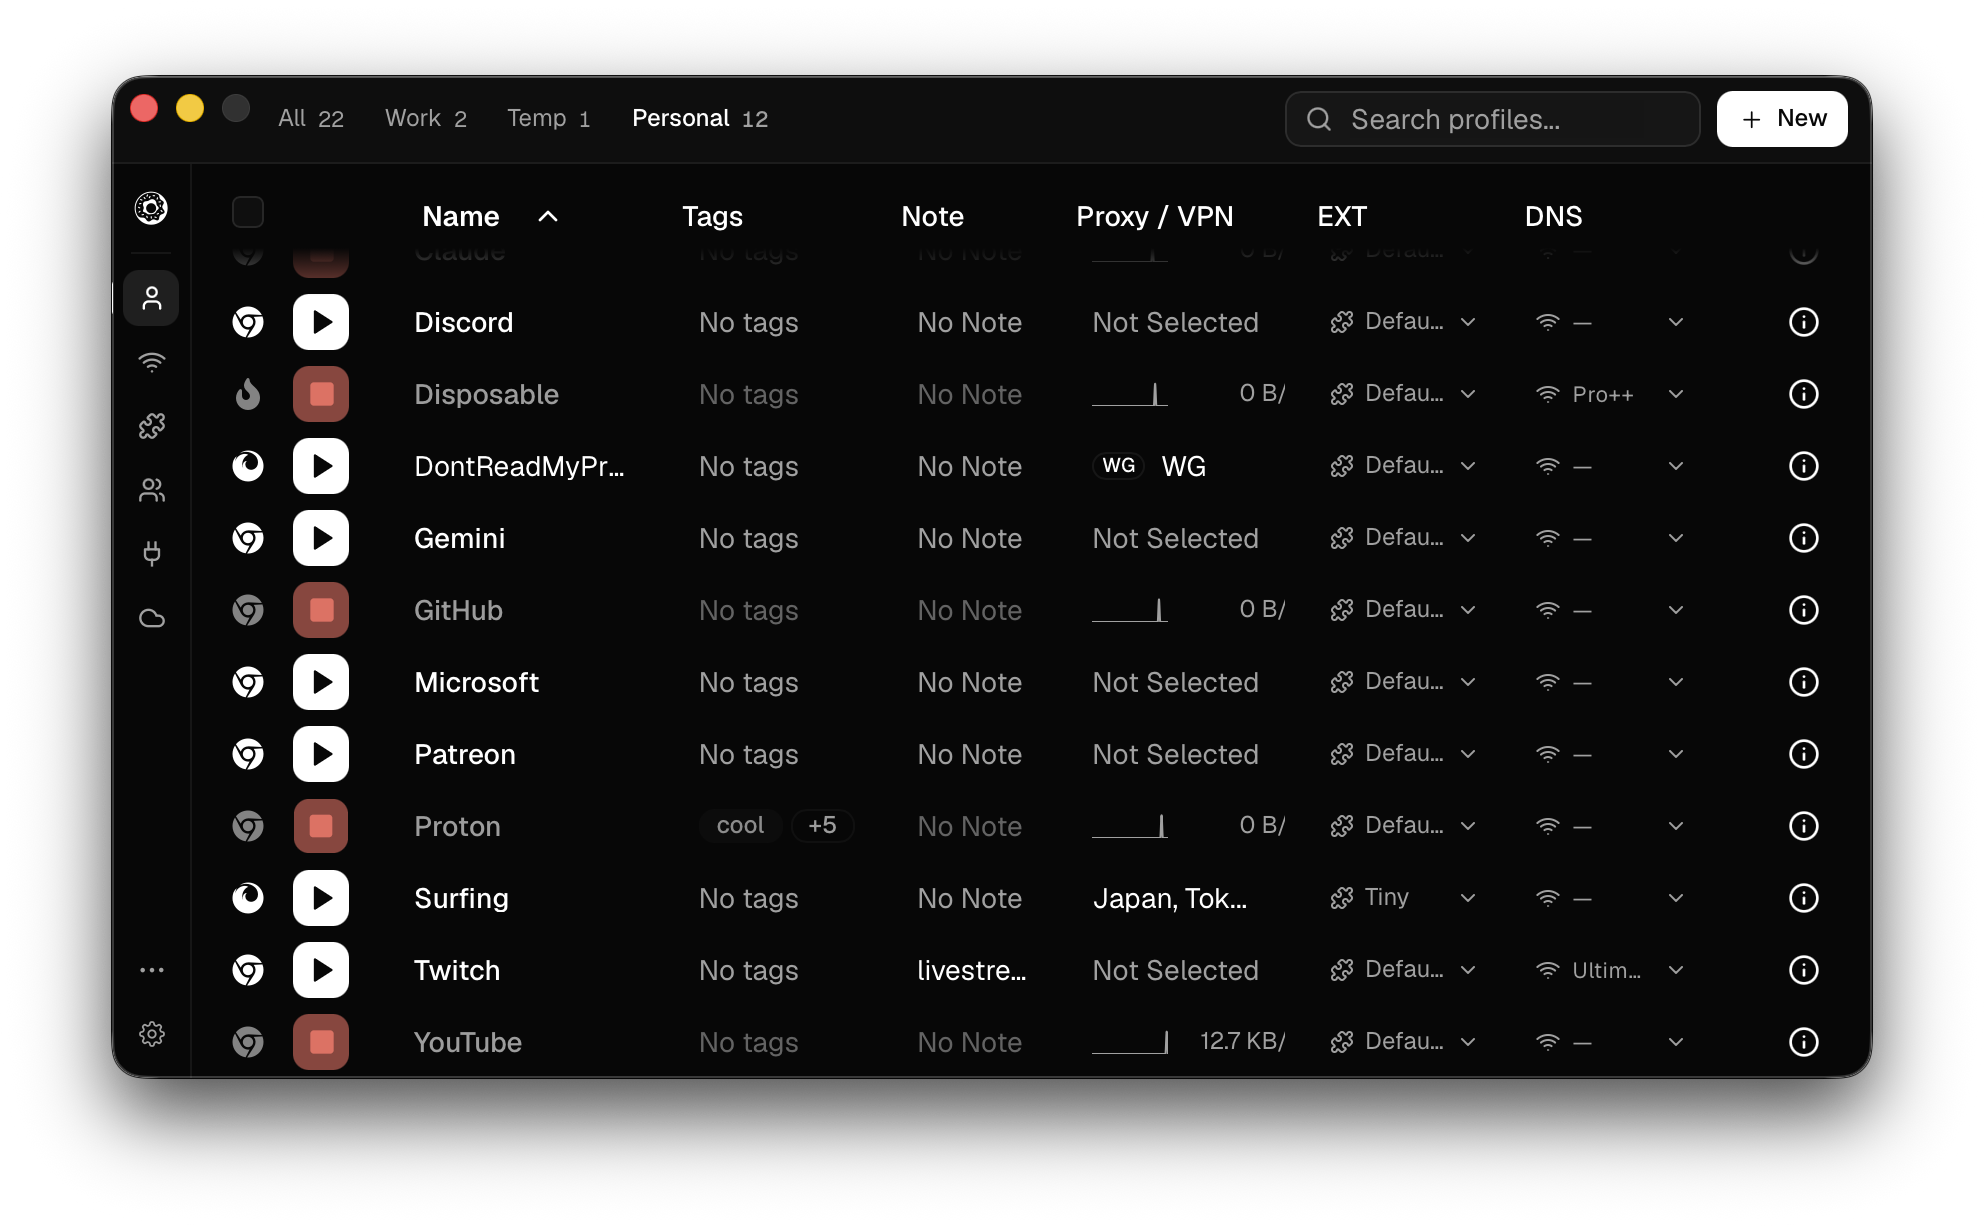
Task: Open the EXT dropdown for GitHub
Action: pyautogui.click(x=1403, y=610)
